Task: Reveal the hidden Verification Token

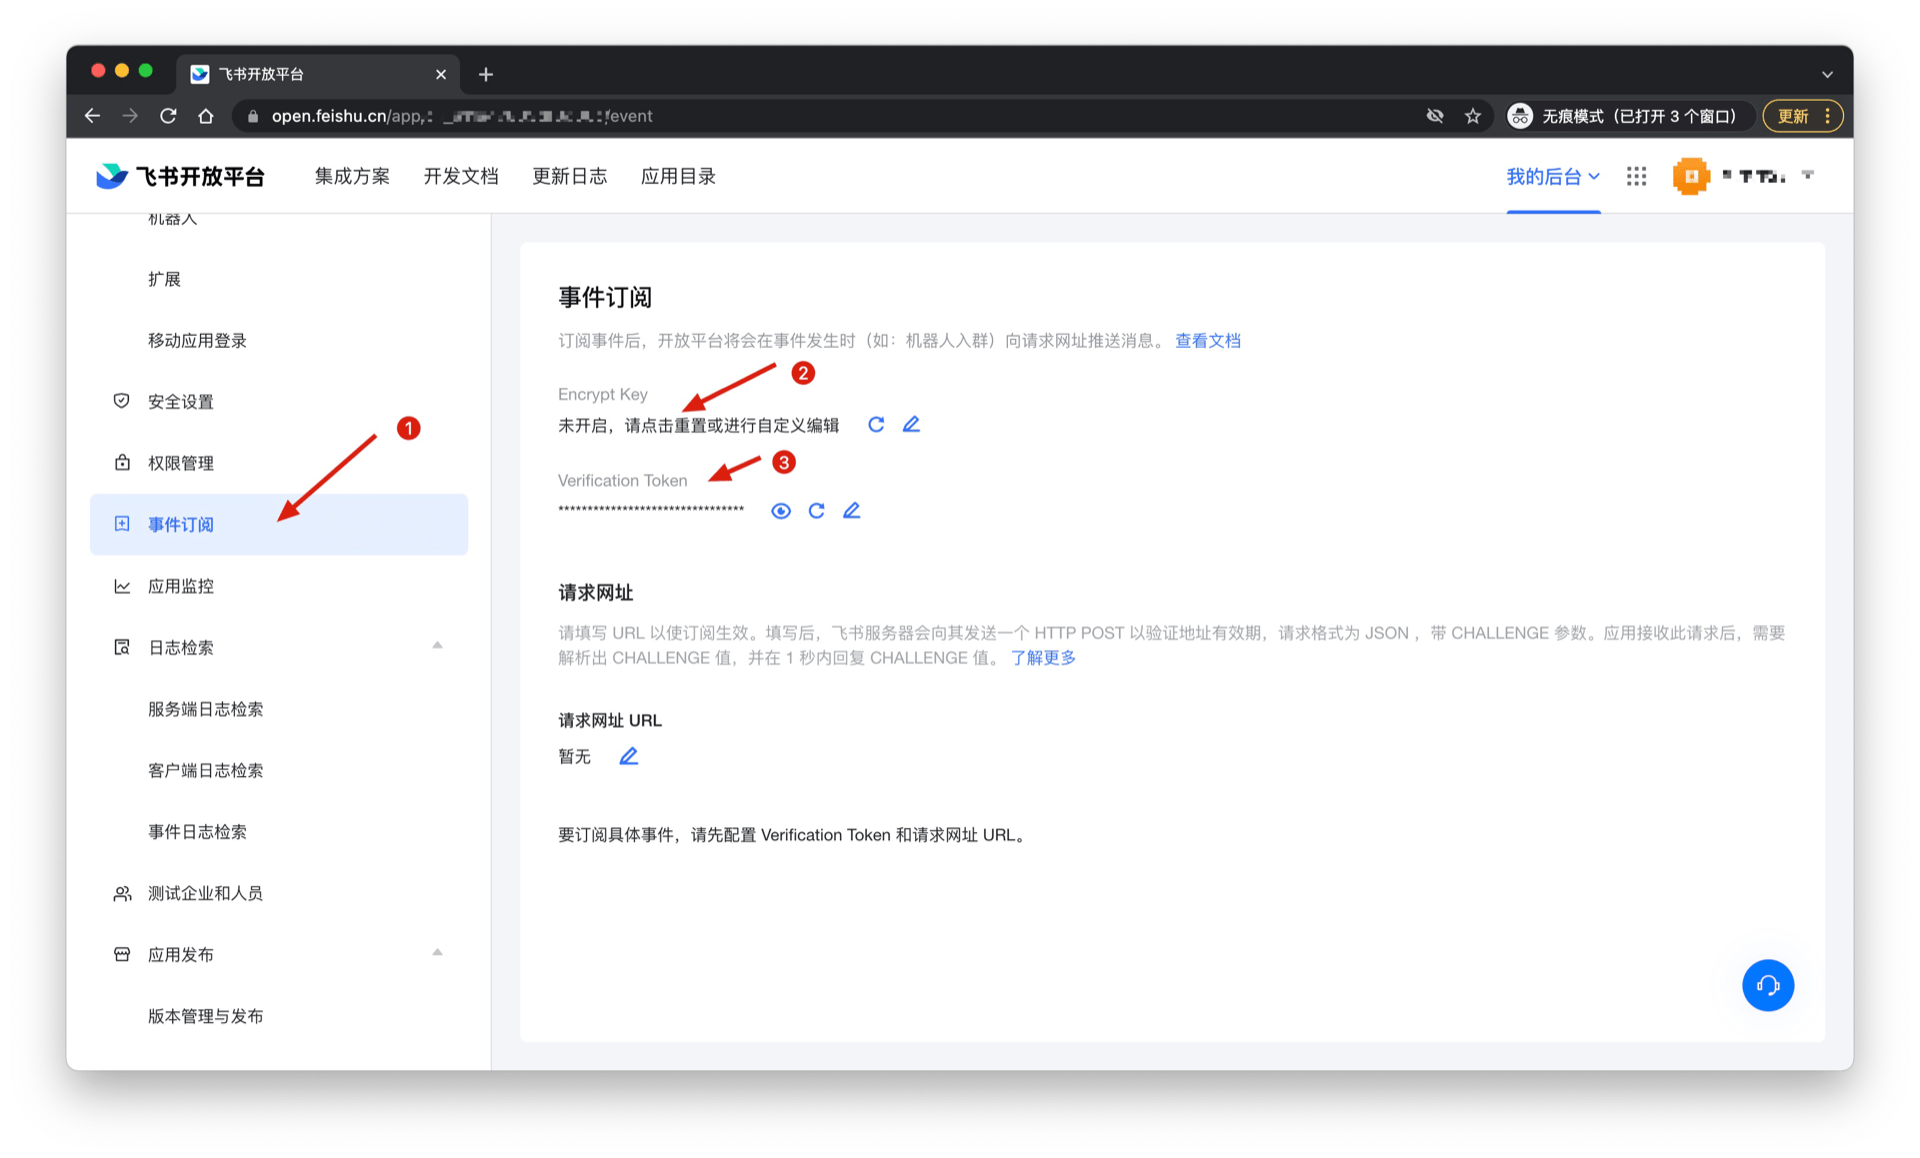Action: click(781, 511)
